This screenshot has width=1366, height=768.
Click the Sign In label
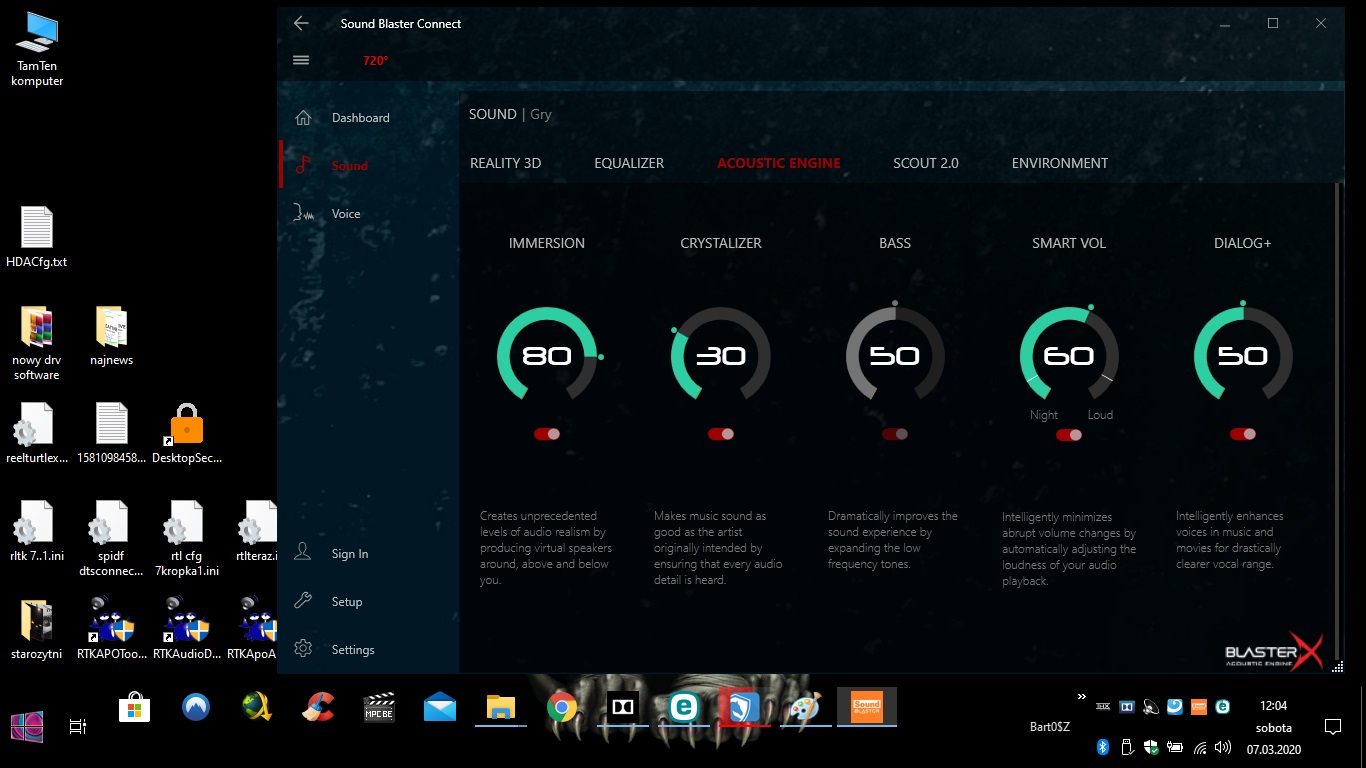(x=350, y=554)
